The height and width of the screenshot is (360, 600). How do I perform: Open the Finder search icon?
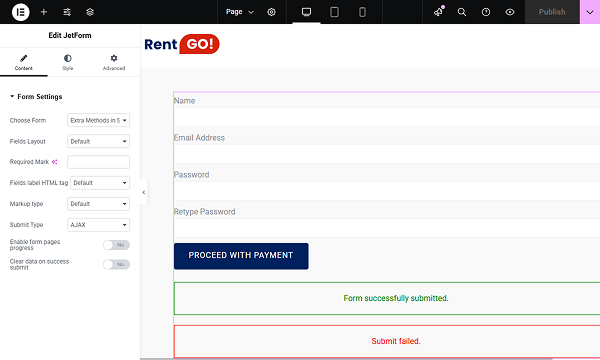click(462, 12)
